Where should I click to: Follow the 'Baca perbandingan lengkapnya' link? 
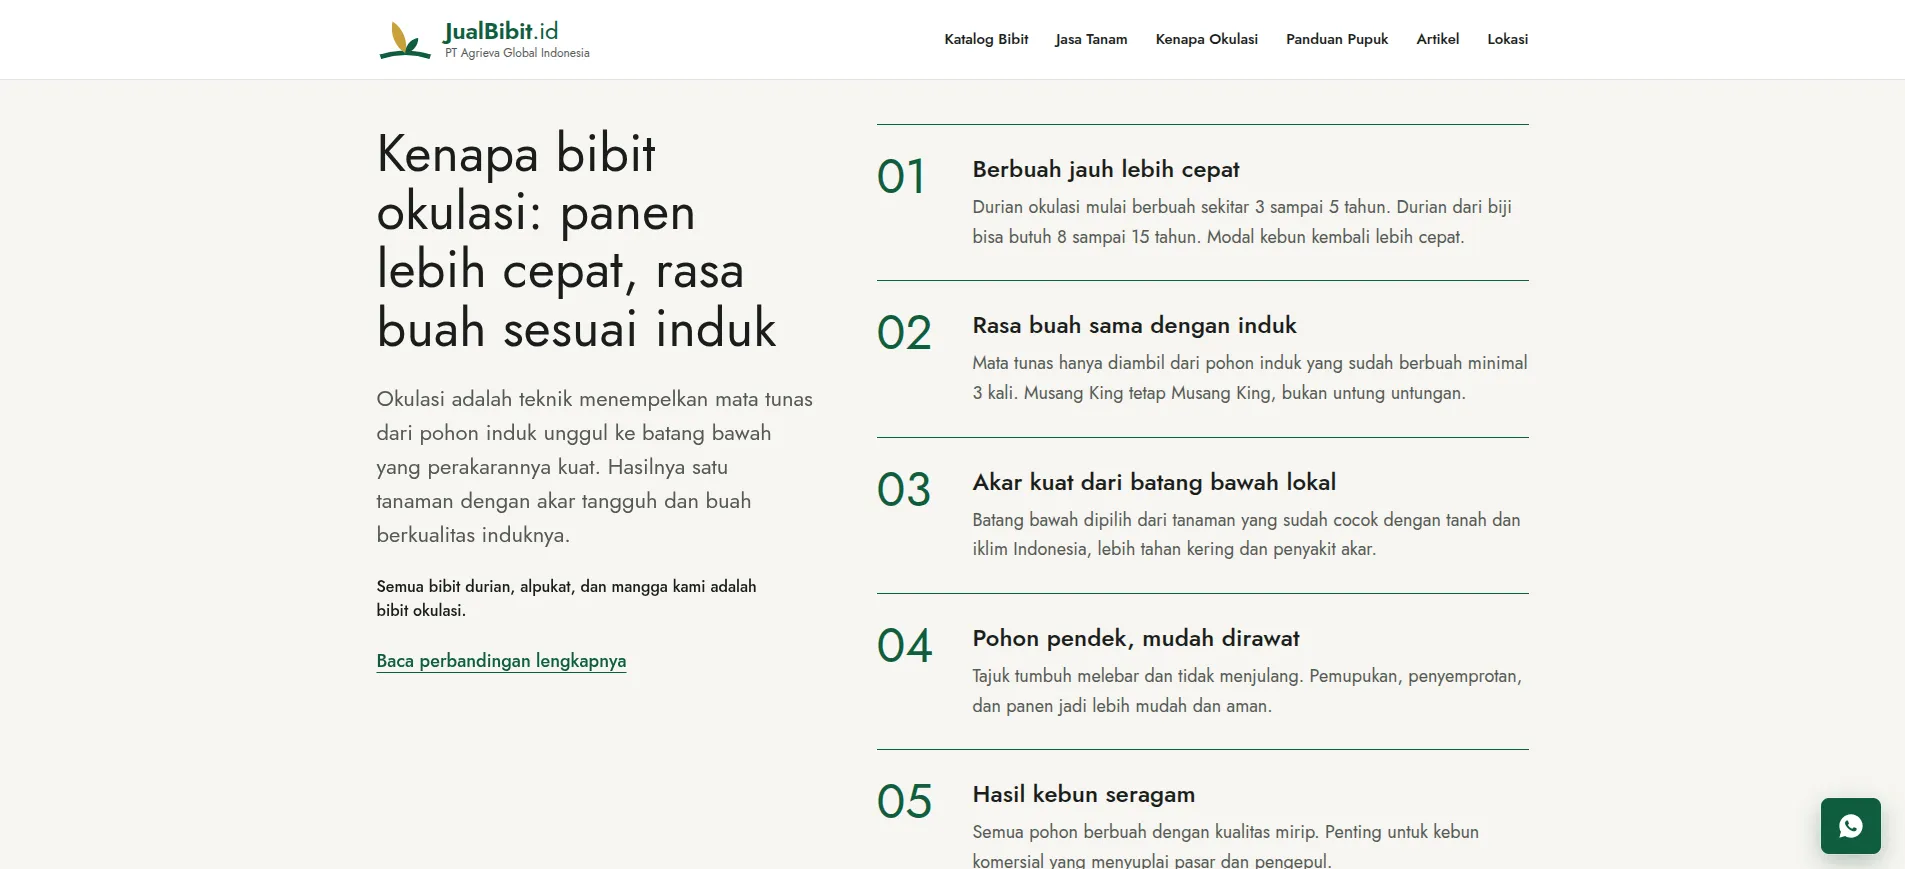tap(501, 661)
